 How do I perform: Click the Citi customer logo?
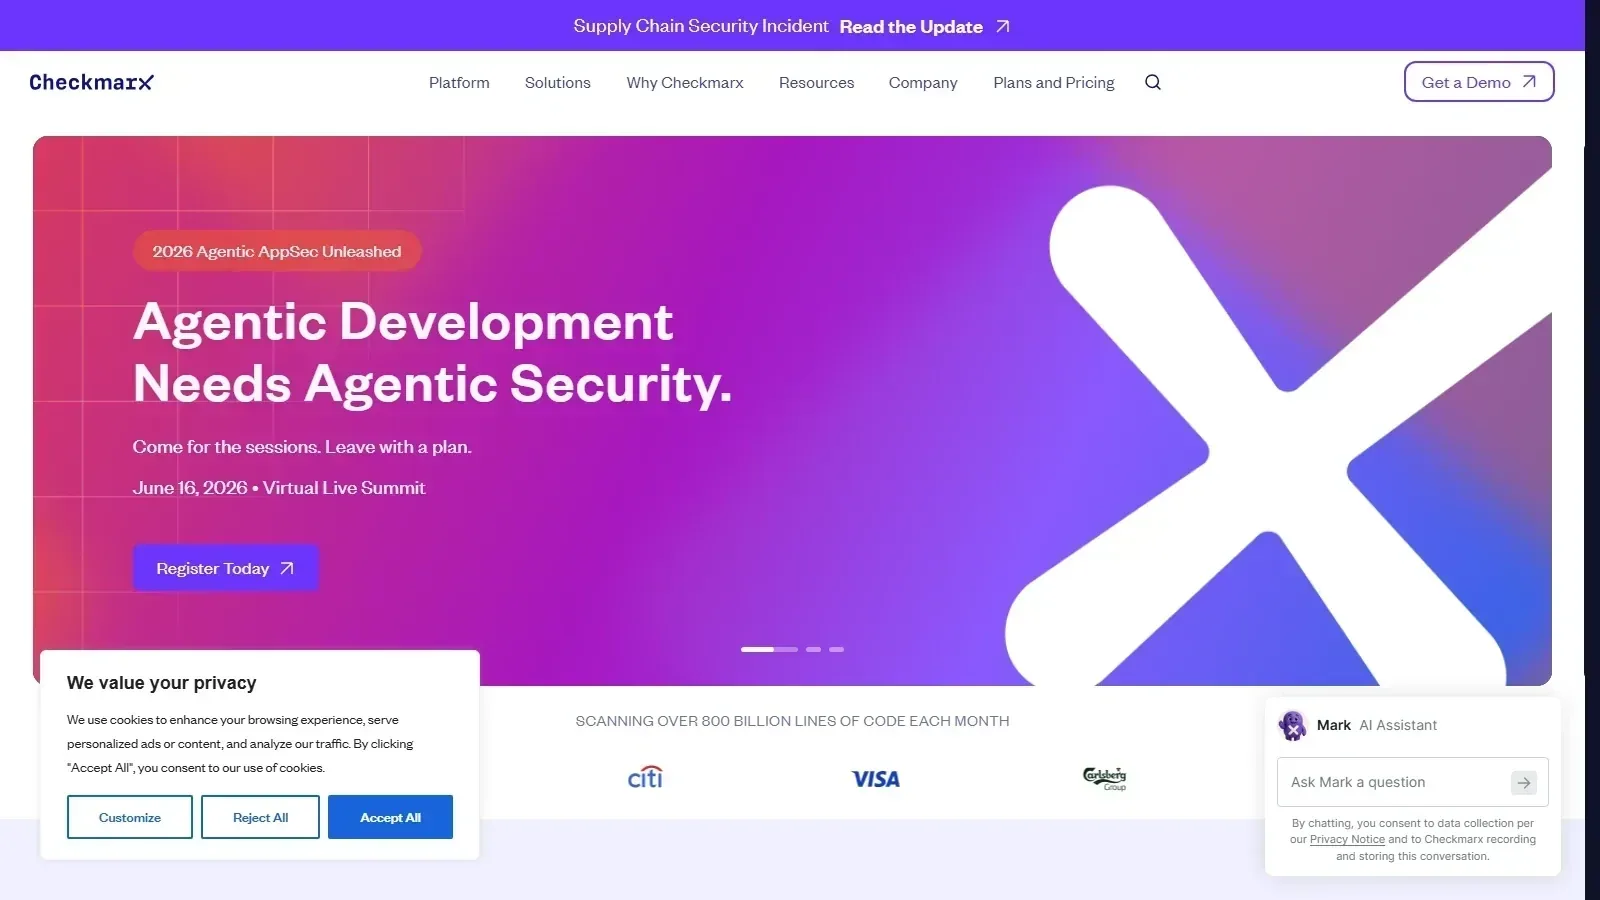coord(645,777)
